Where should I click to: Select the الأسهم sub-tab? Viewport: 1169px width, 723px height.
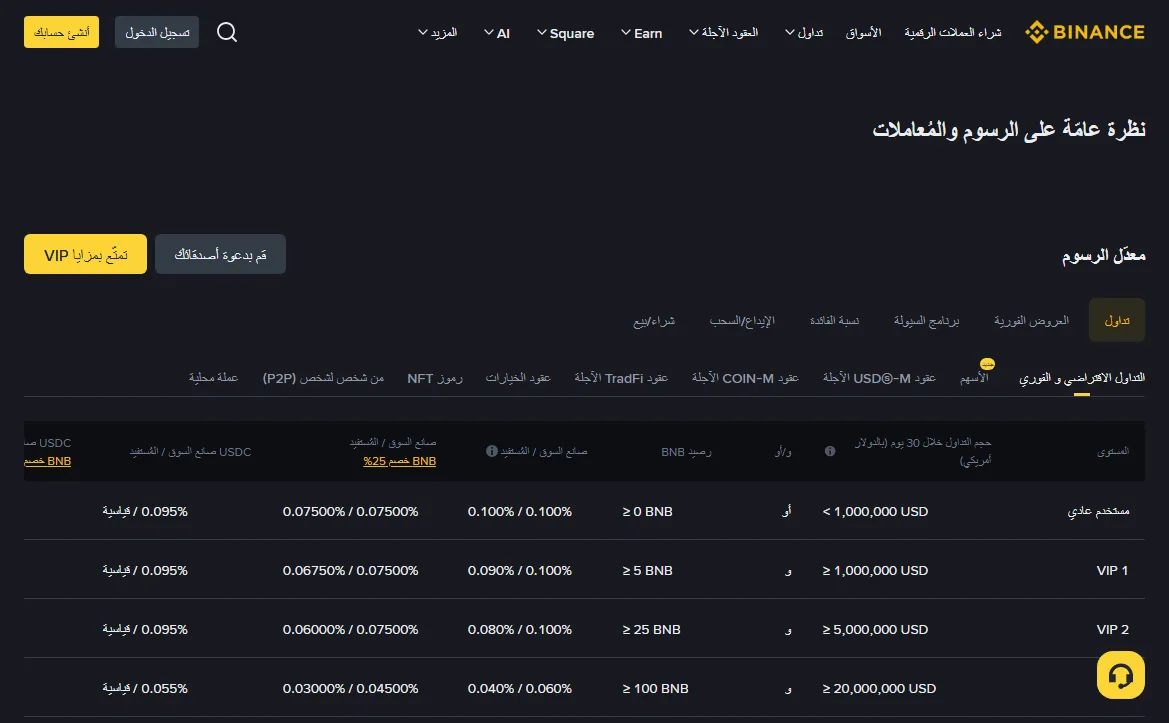click(974, 378)
